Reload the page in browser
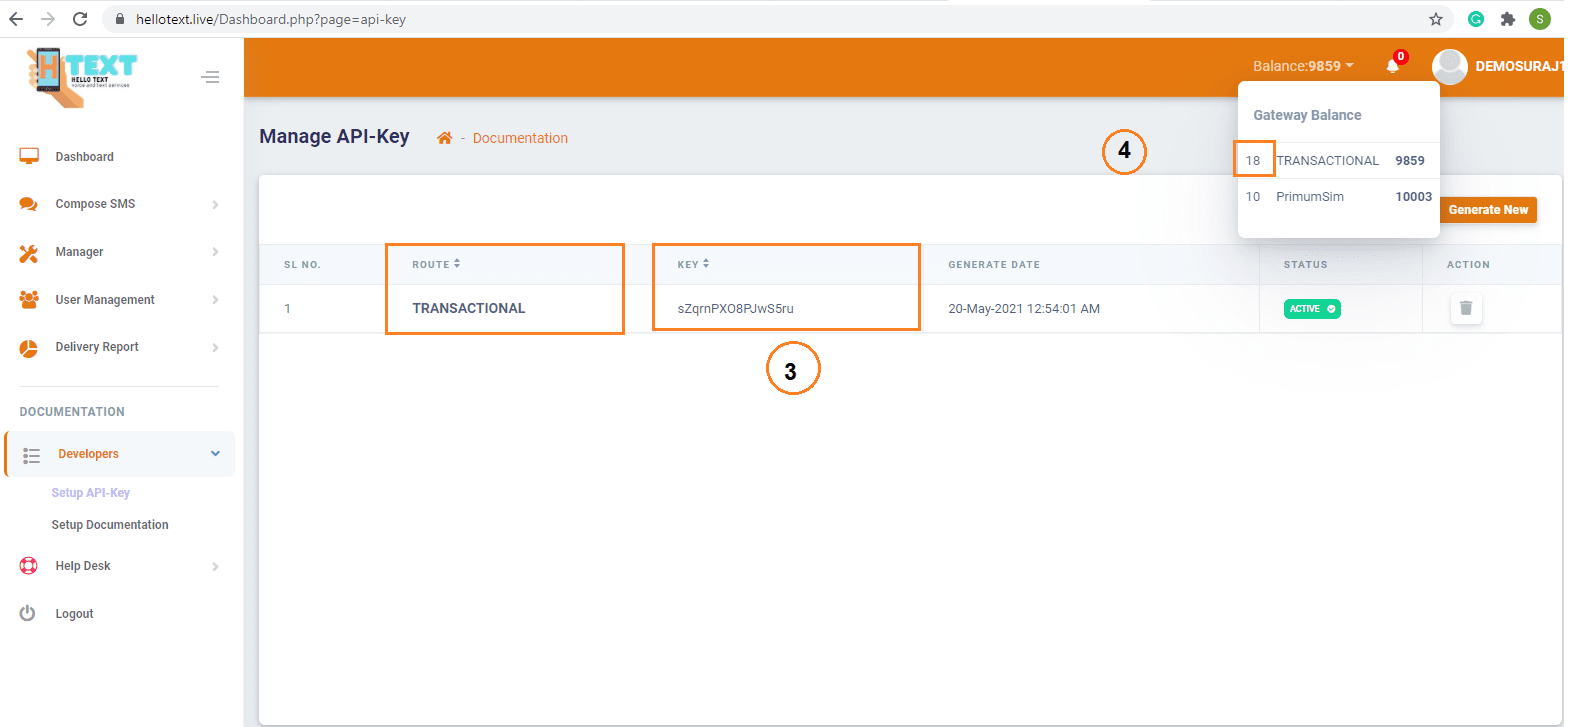This screenshot has height=727, width=1594. 80,19
